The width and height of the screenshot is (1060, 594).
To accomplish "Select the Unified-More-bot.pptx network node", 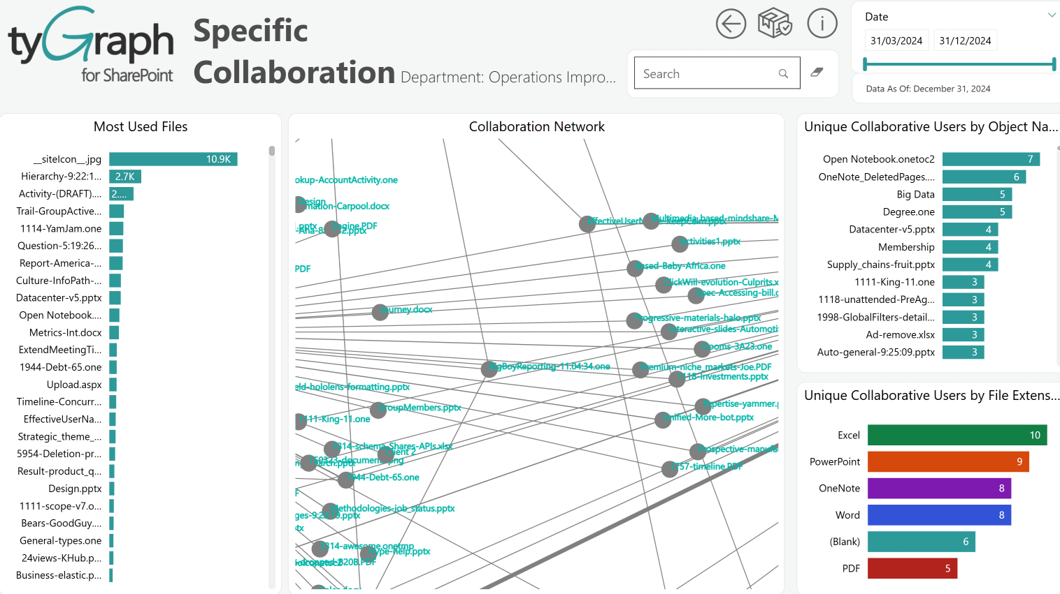I will [x=663, y=420].
